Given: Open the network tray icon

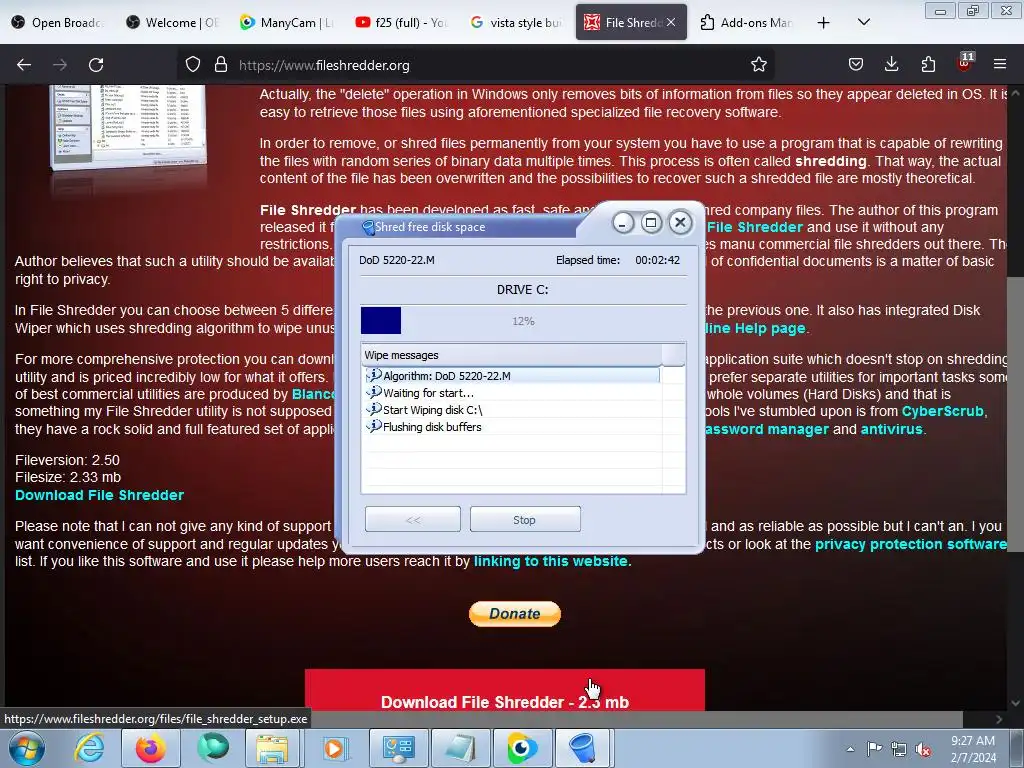Looking at the screenshot, I should [899, 749].
